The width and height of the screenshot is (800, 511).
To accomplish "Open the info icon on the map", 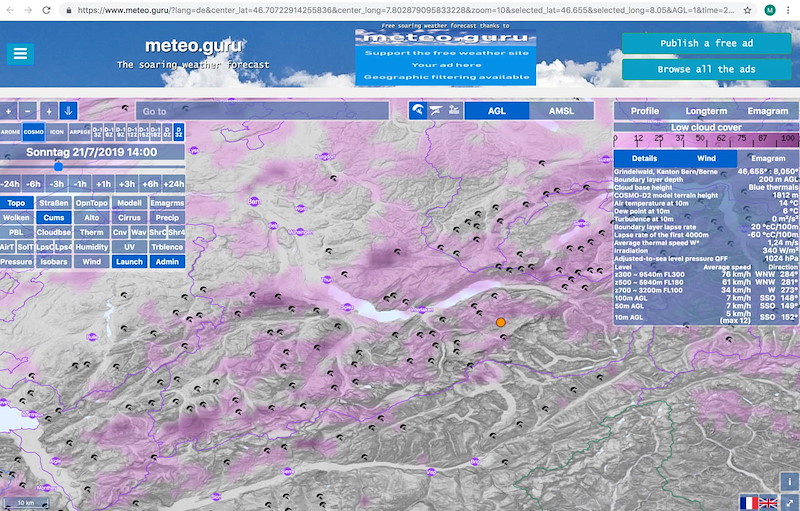I will coord(788,481).
